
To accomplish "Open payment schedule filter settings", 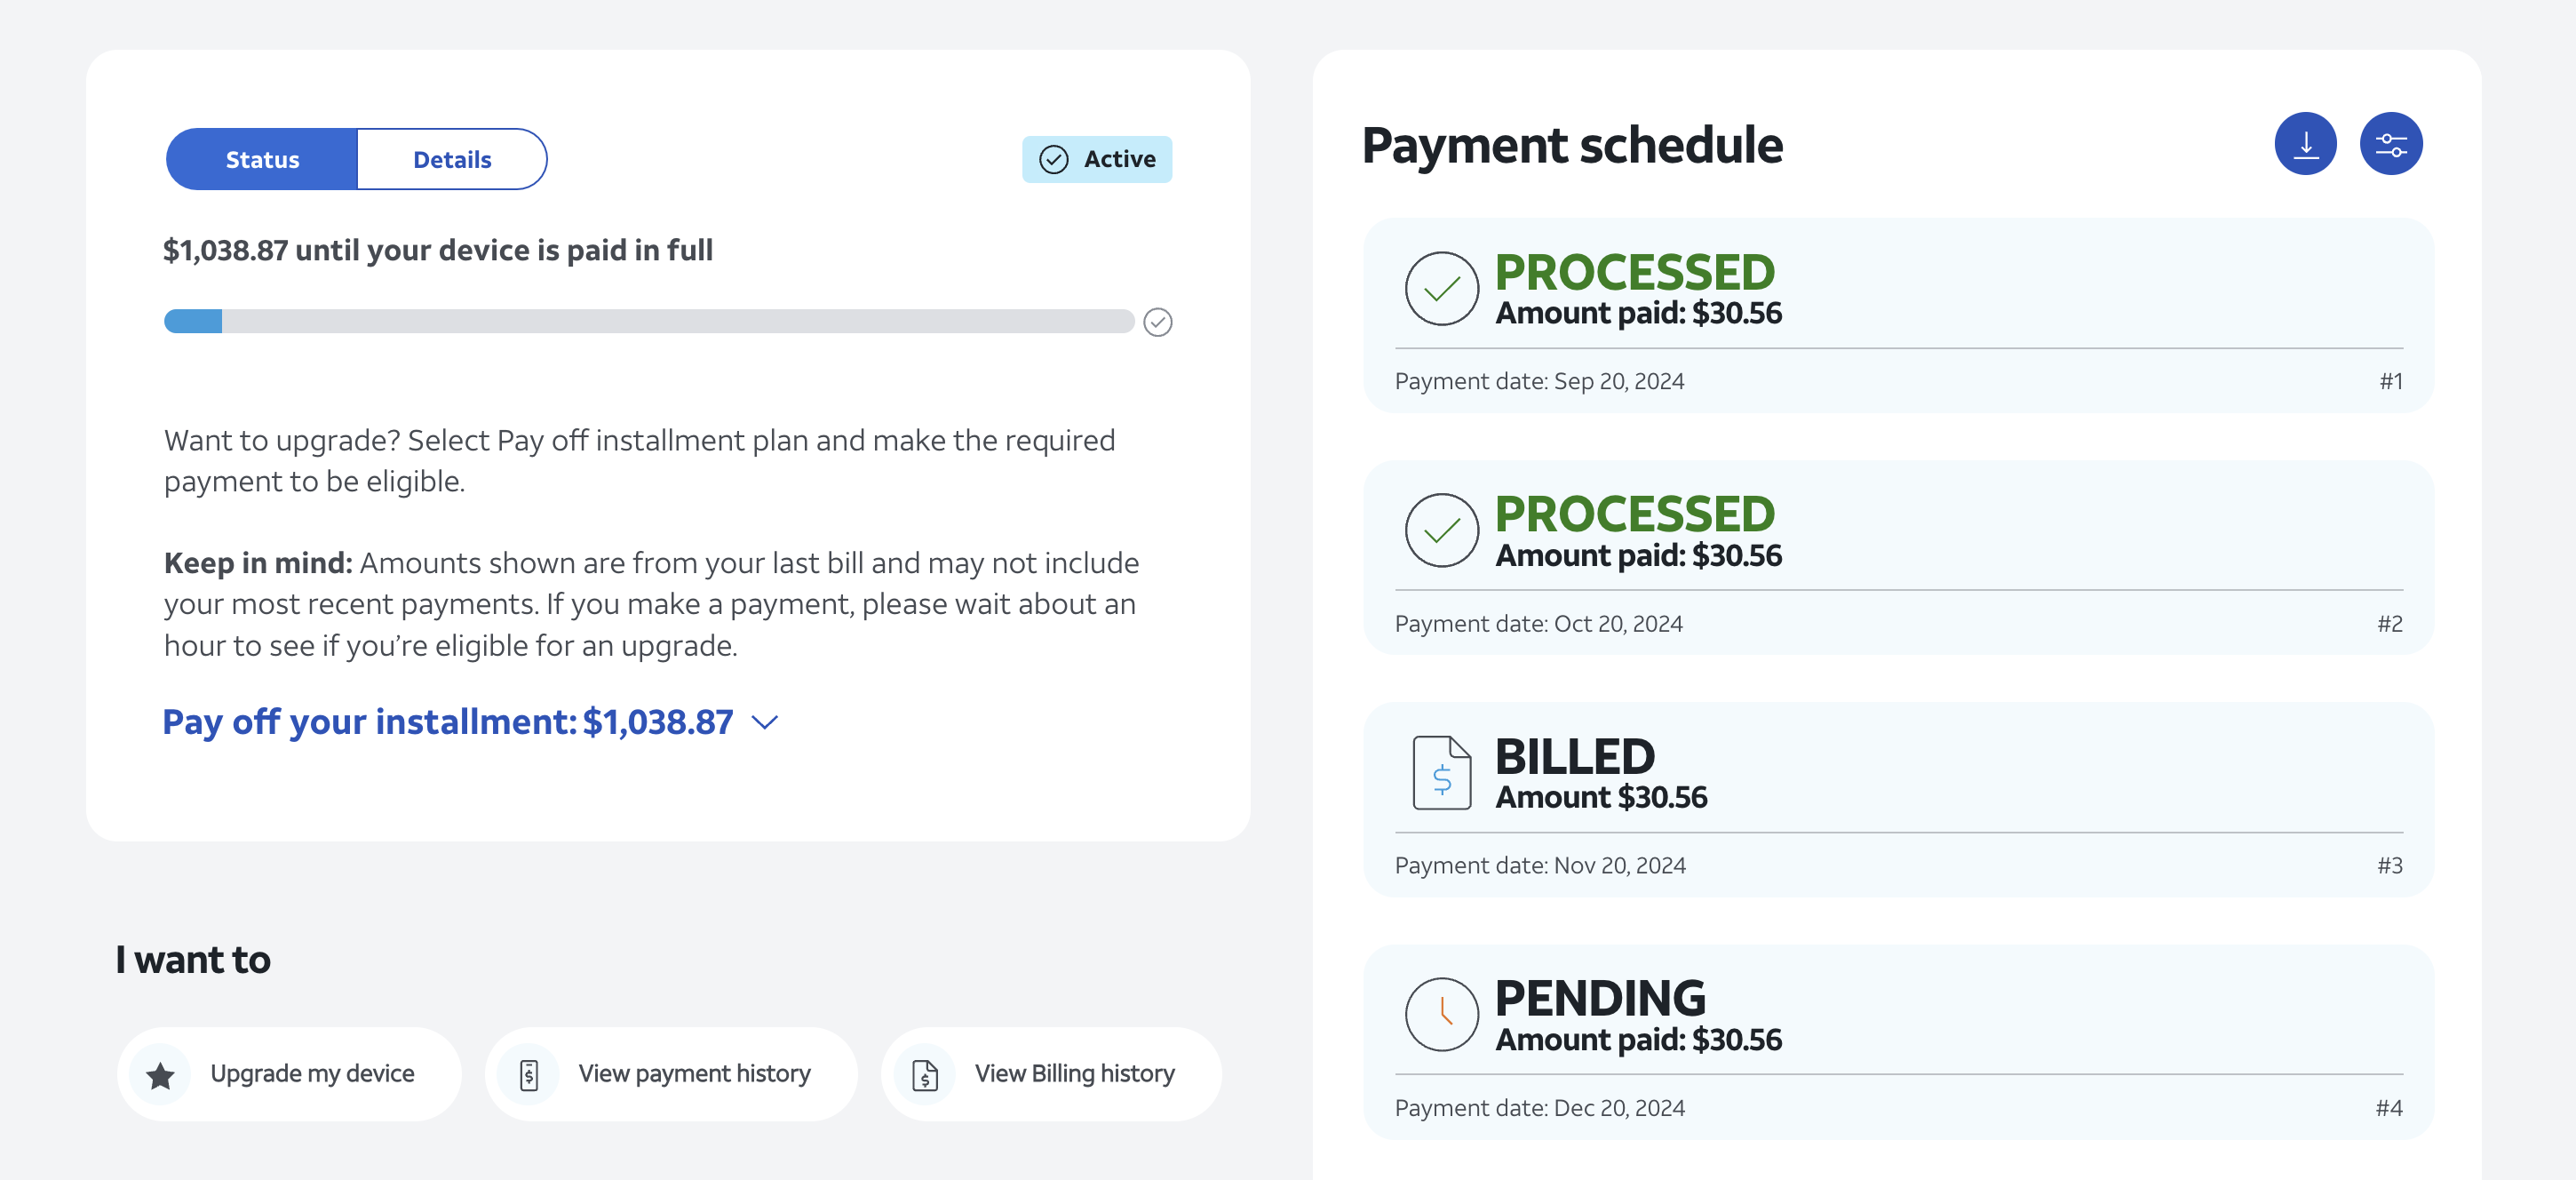I will tap(2391, 144).
